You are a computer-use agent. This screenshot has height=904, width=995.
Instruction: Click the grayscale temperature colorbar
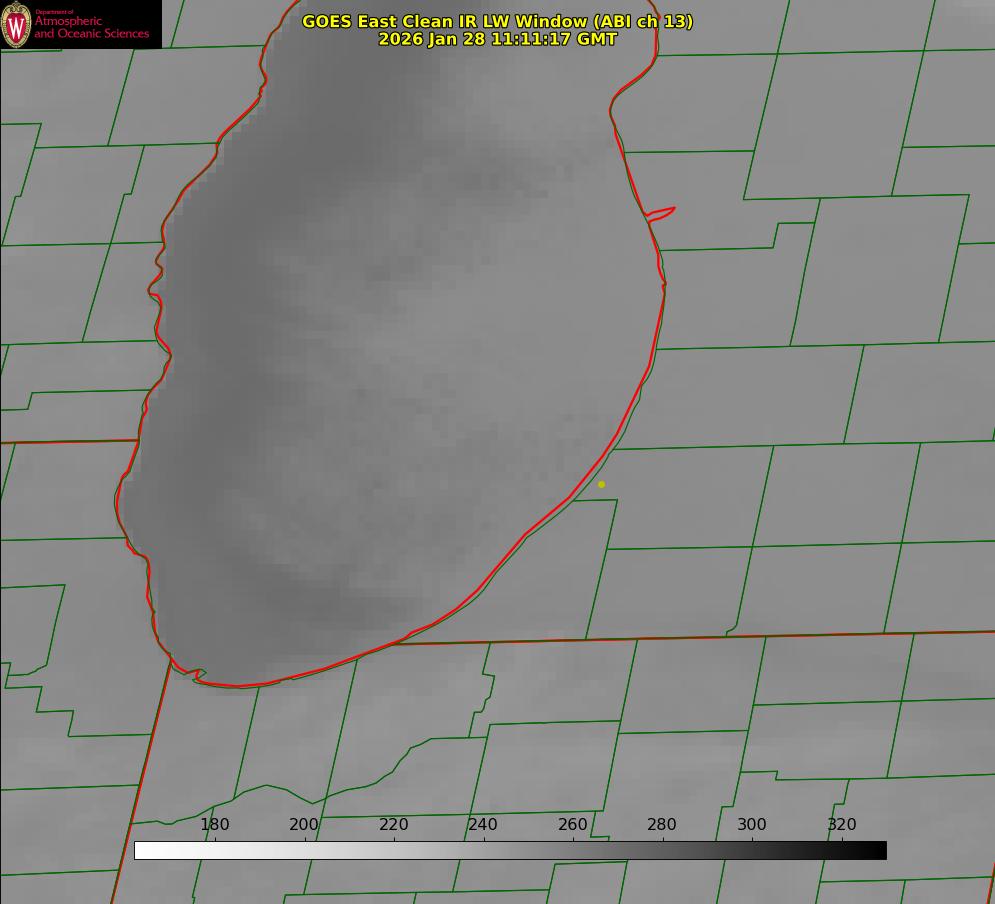click(510, 850)
